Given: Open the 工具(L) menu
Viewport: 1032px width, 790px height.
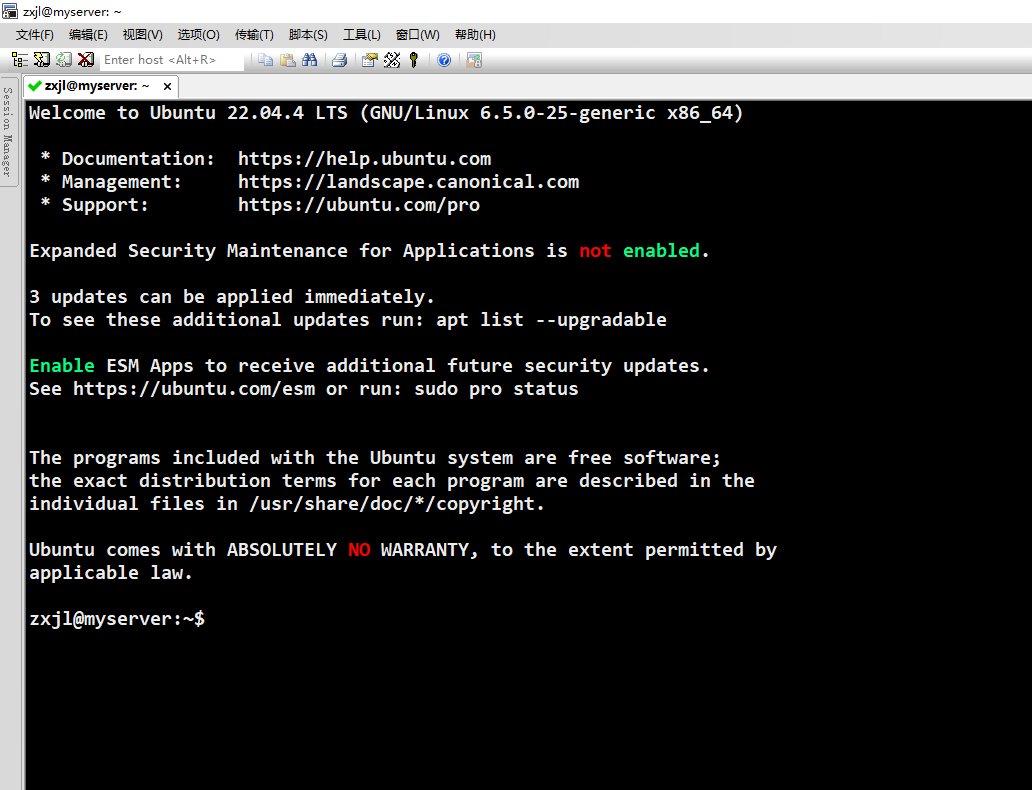Looking at the screenshot, I should click(361, 34).
